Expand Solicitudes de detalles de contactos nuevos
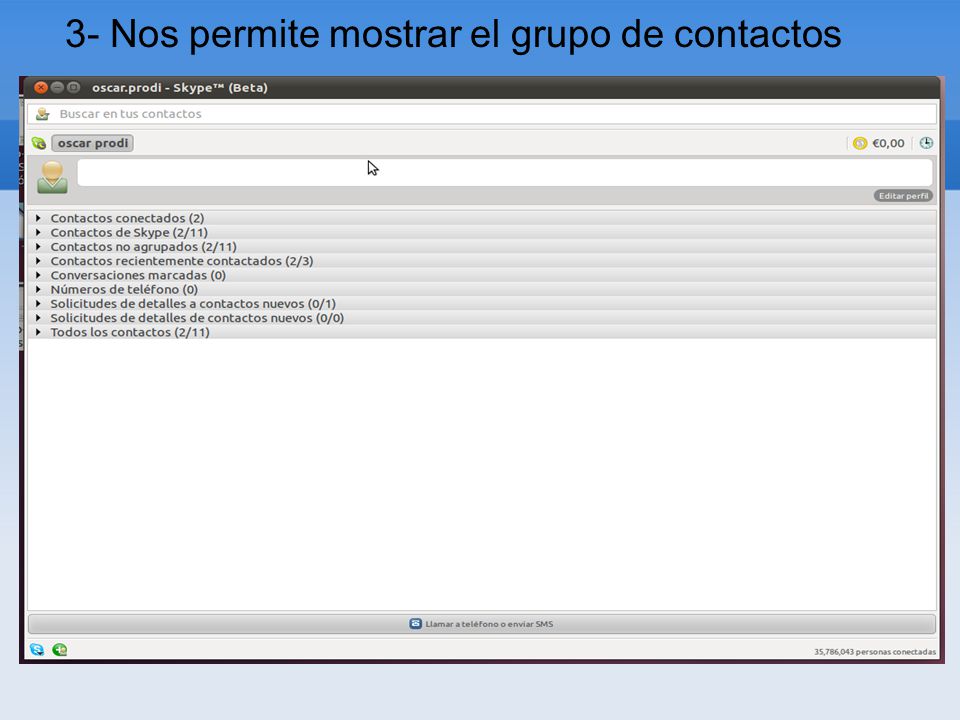 38,318
